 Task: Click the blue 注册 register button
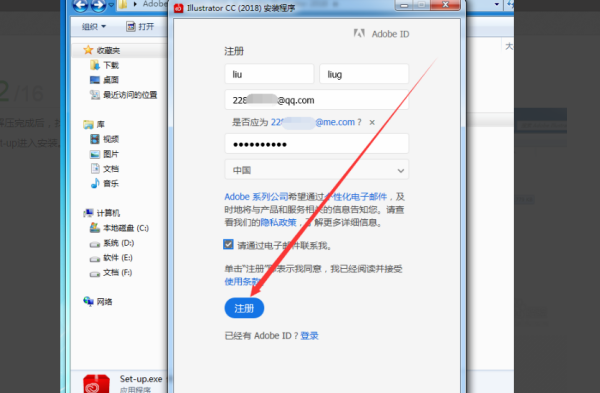click(244, 308)
